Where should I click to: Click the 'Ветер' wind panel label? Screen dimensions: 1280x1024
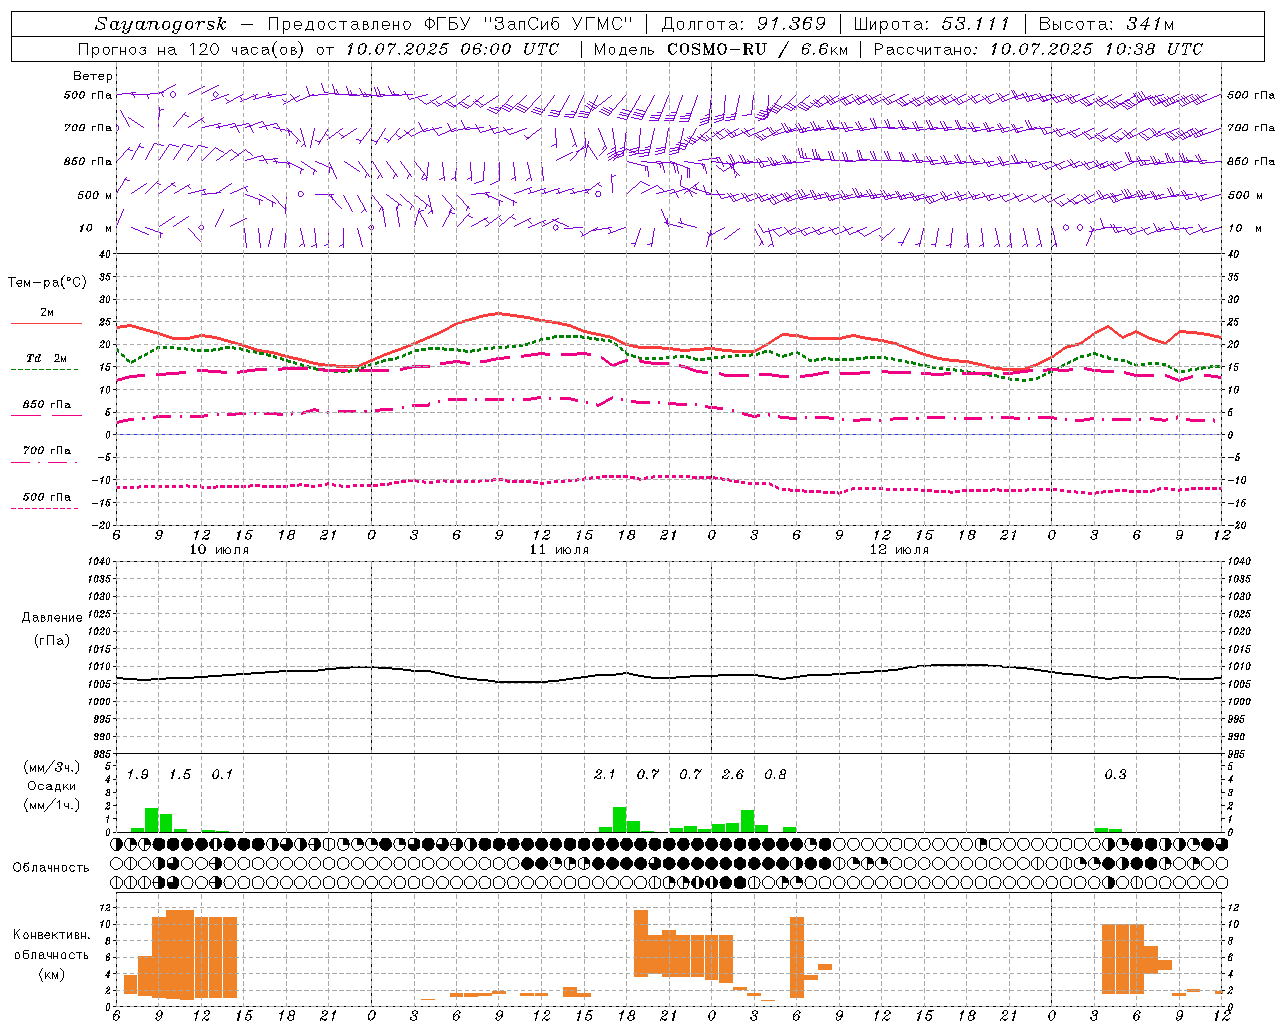pyautogui.click(x=93, y=76)
